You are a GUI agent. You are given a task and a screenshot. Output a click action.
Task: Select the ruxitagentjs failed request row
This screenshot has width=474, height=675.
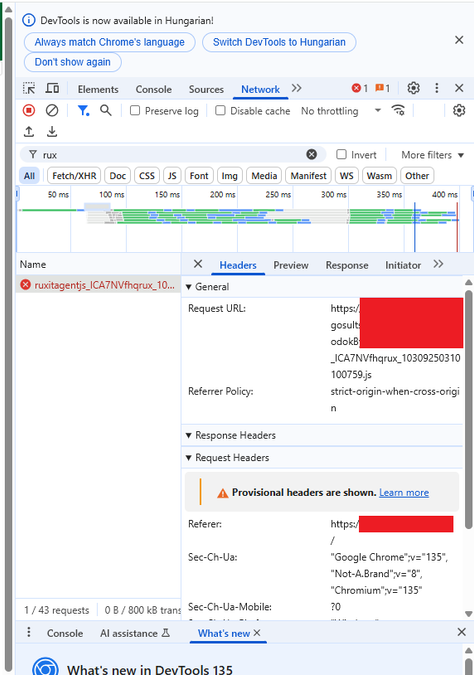tap(98, 285)
